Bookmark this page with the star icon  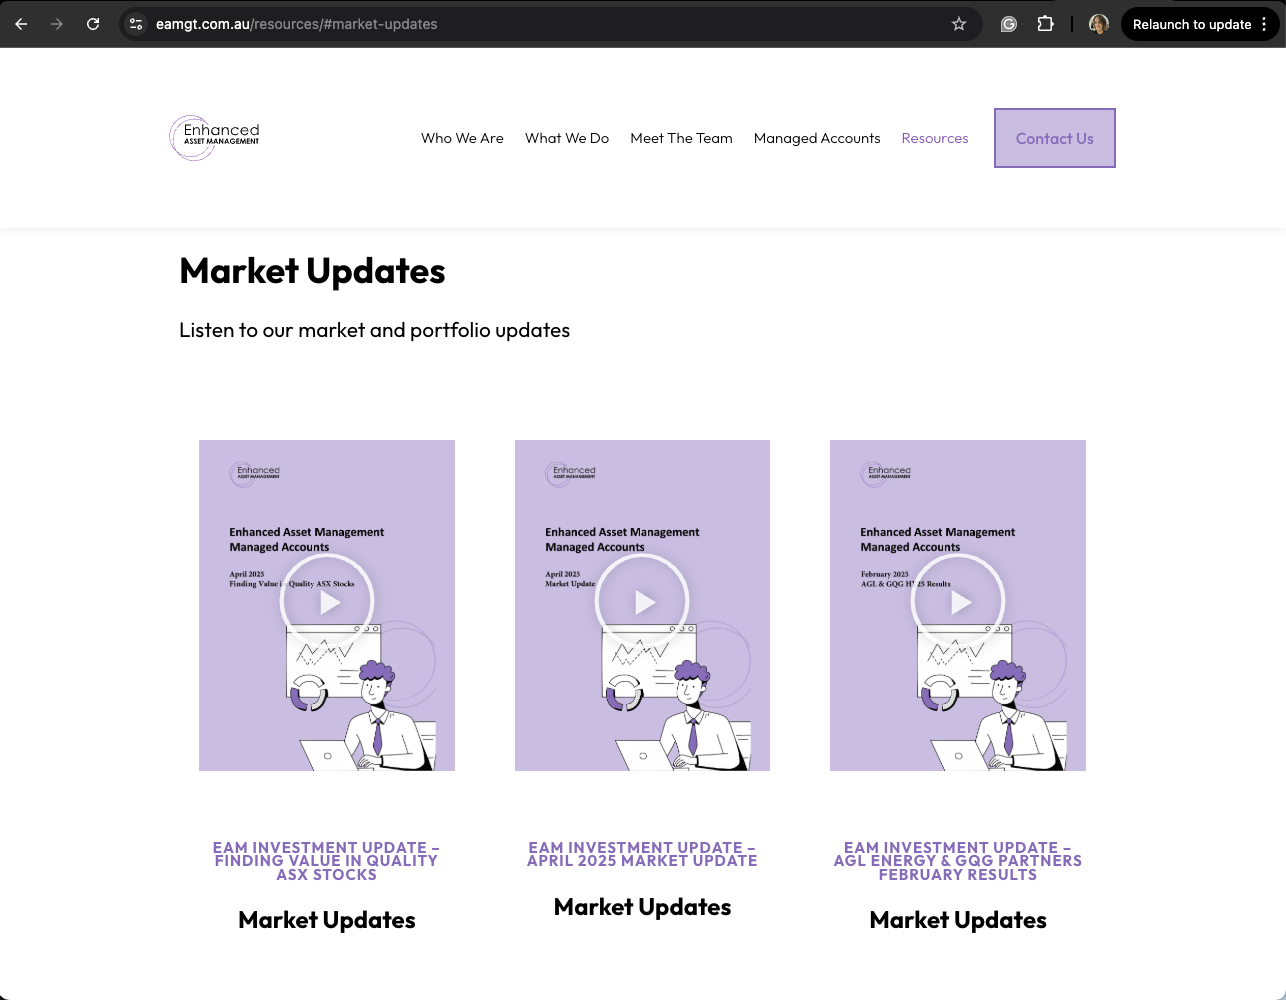[959, 24]
